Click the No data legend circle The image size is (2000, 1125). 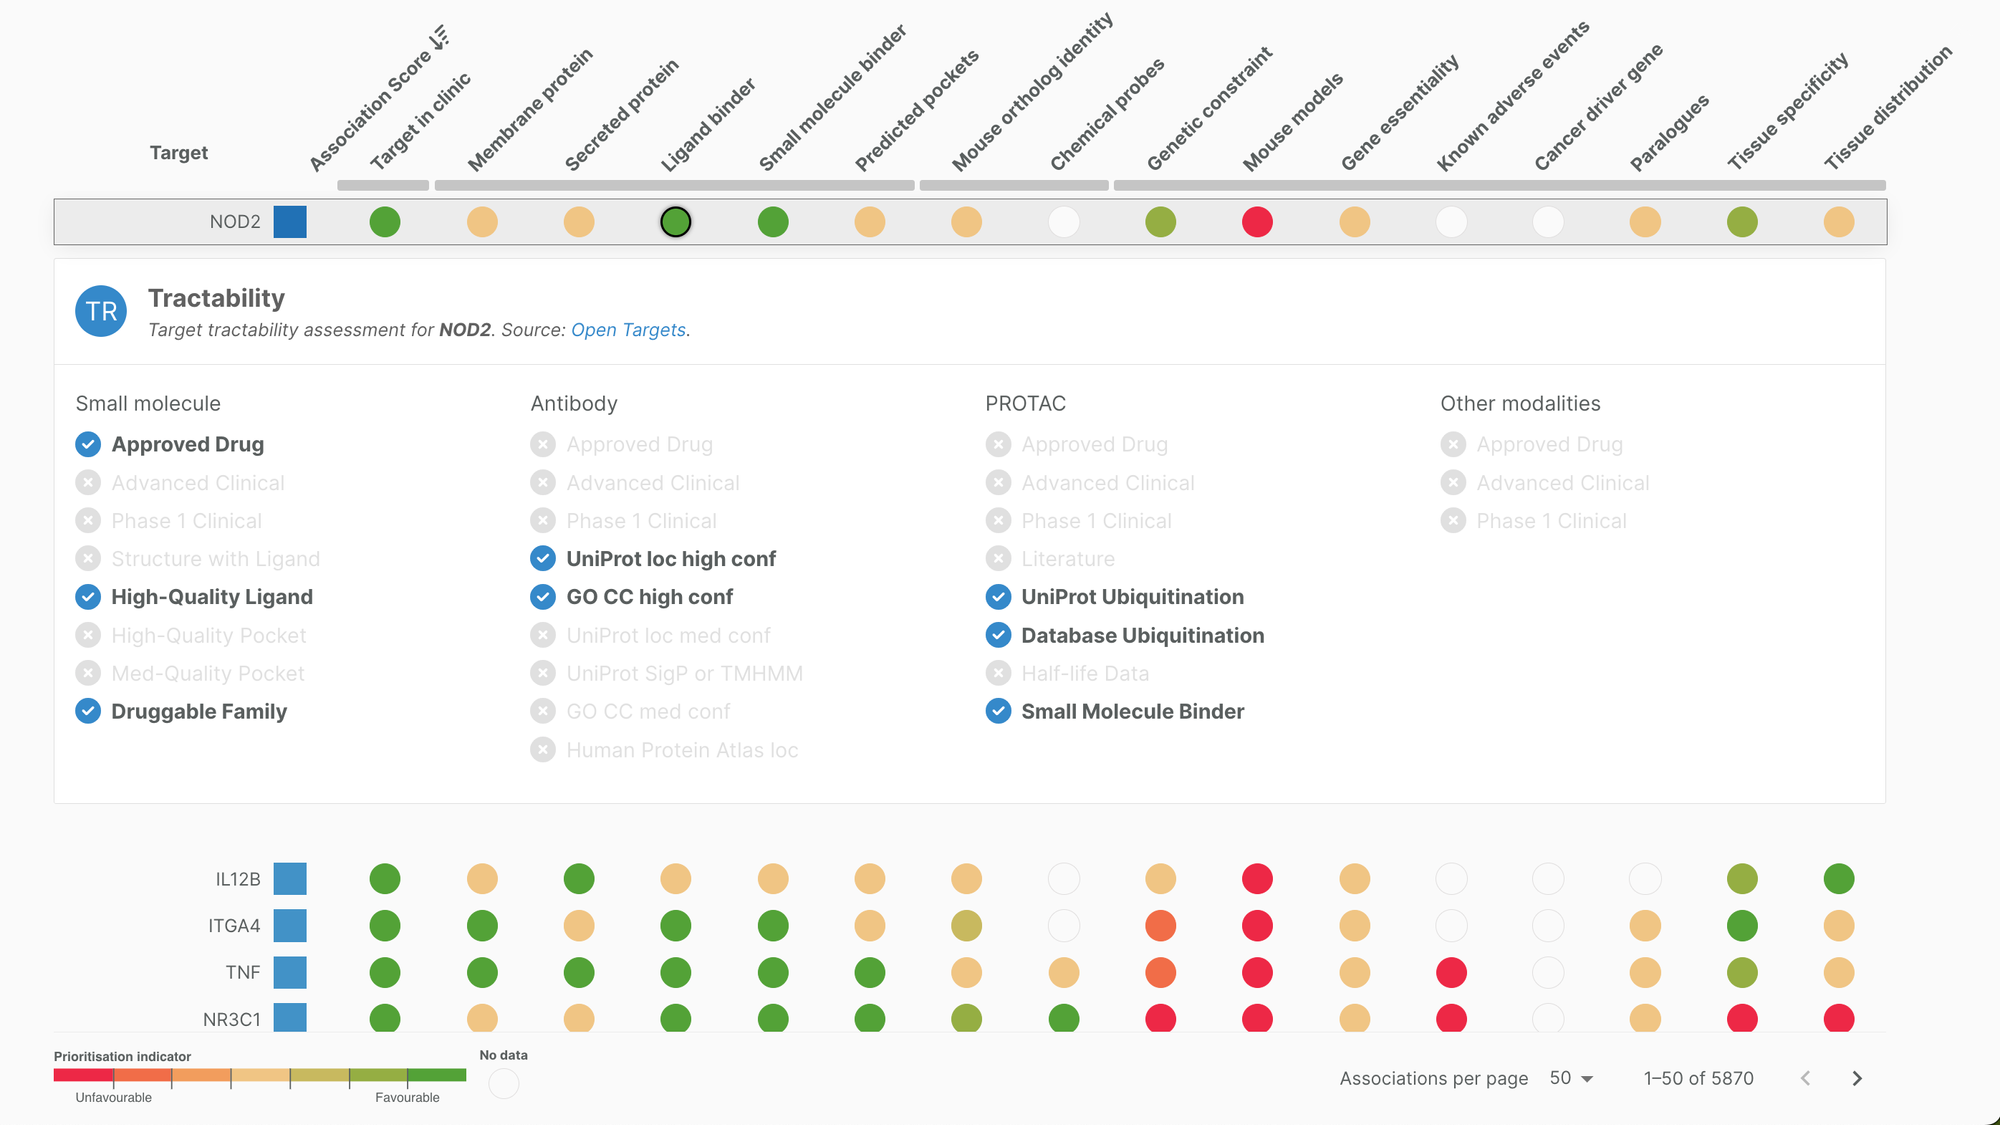[x=504, y=1083]
